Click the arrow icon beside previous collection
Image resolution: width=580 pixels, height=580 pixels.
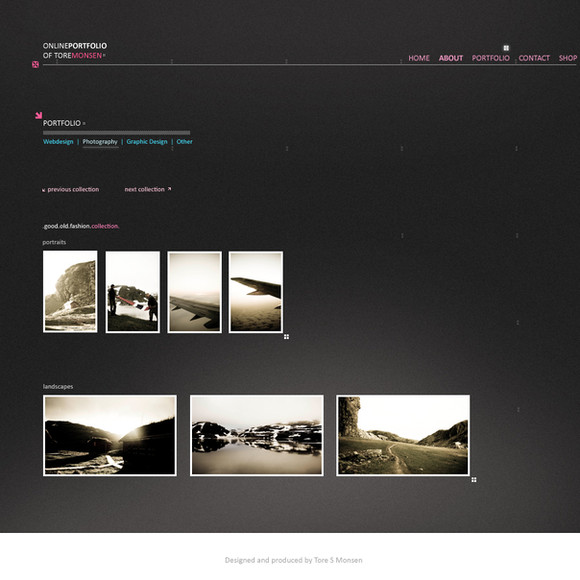click(x=44, y=190)
